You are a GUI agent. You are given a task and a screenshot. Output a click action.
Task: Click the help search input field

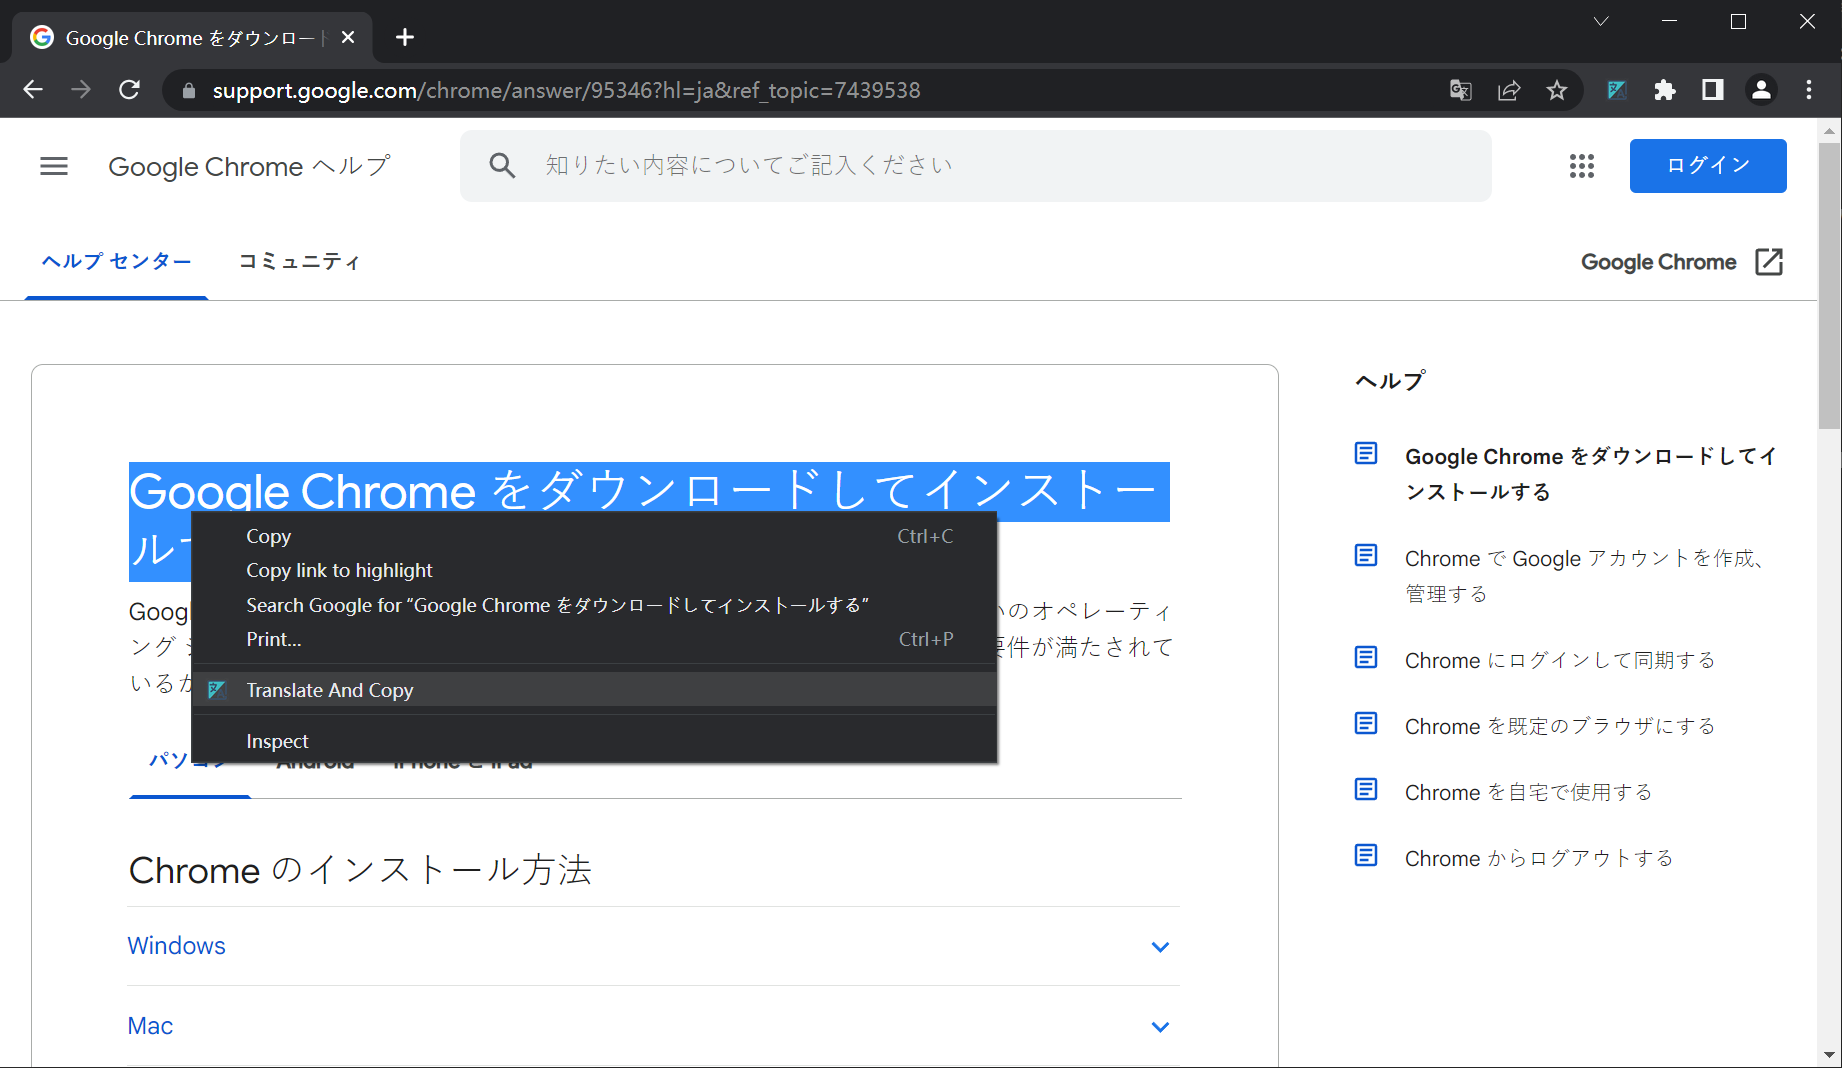click(975, 166)
